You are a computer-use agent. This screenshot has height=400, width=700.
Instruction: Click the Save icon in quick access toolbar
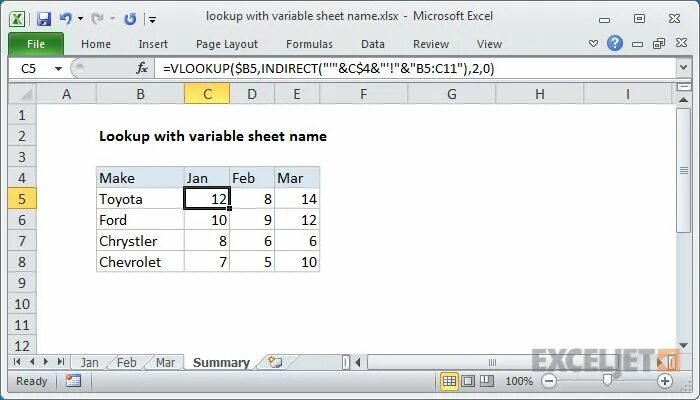[x=44, y=19]
